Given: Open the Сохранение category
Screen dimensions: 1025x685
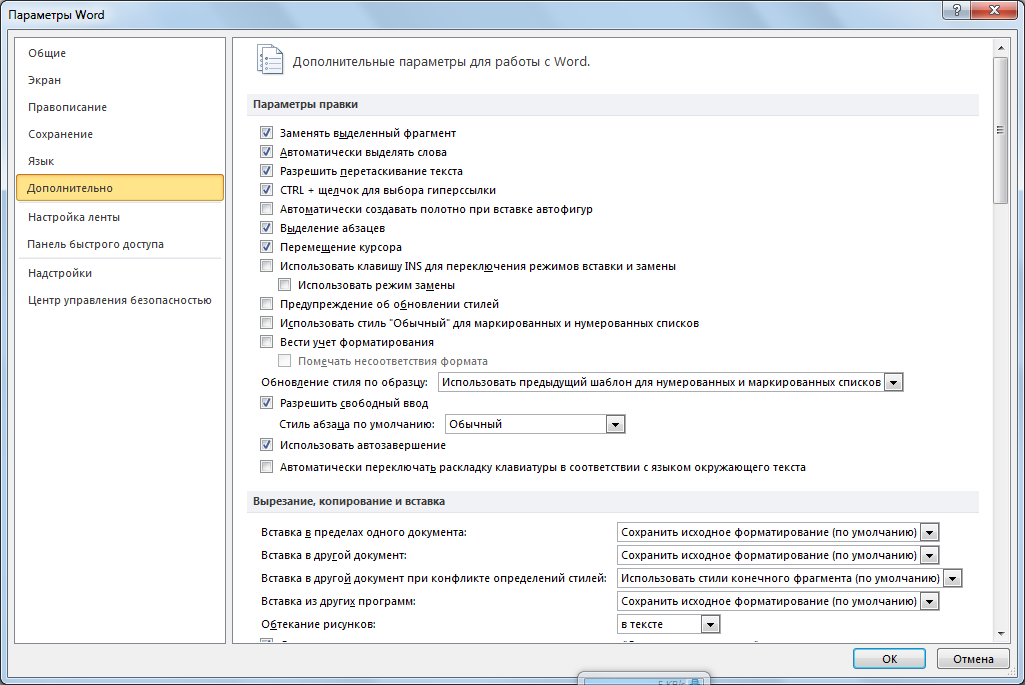Looking at the screenshot, I should pyautogui.click(x=120, y=133).
